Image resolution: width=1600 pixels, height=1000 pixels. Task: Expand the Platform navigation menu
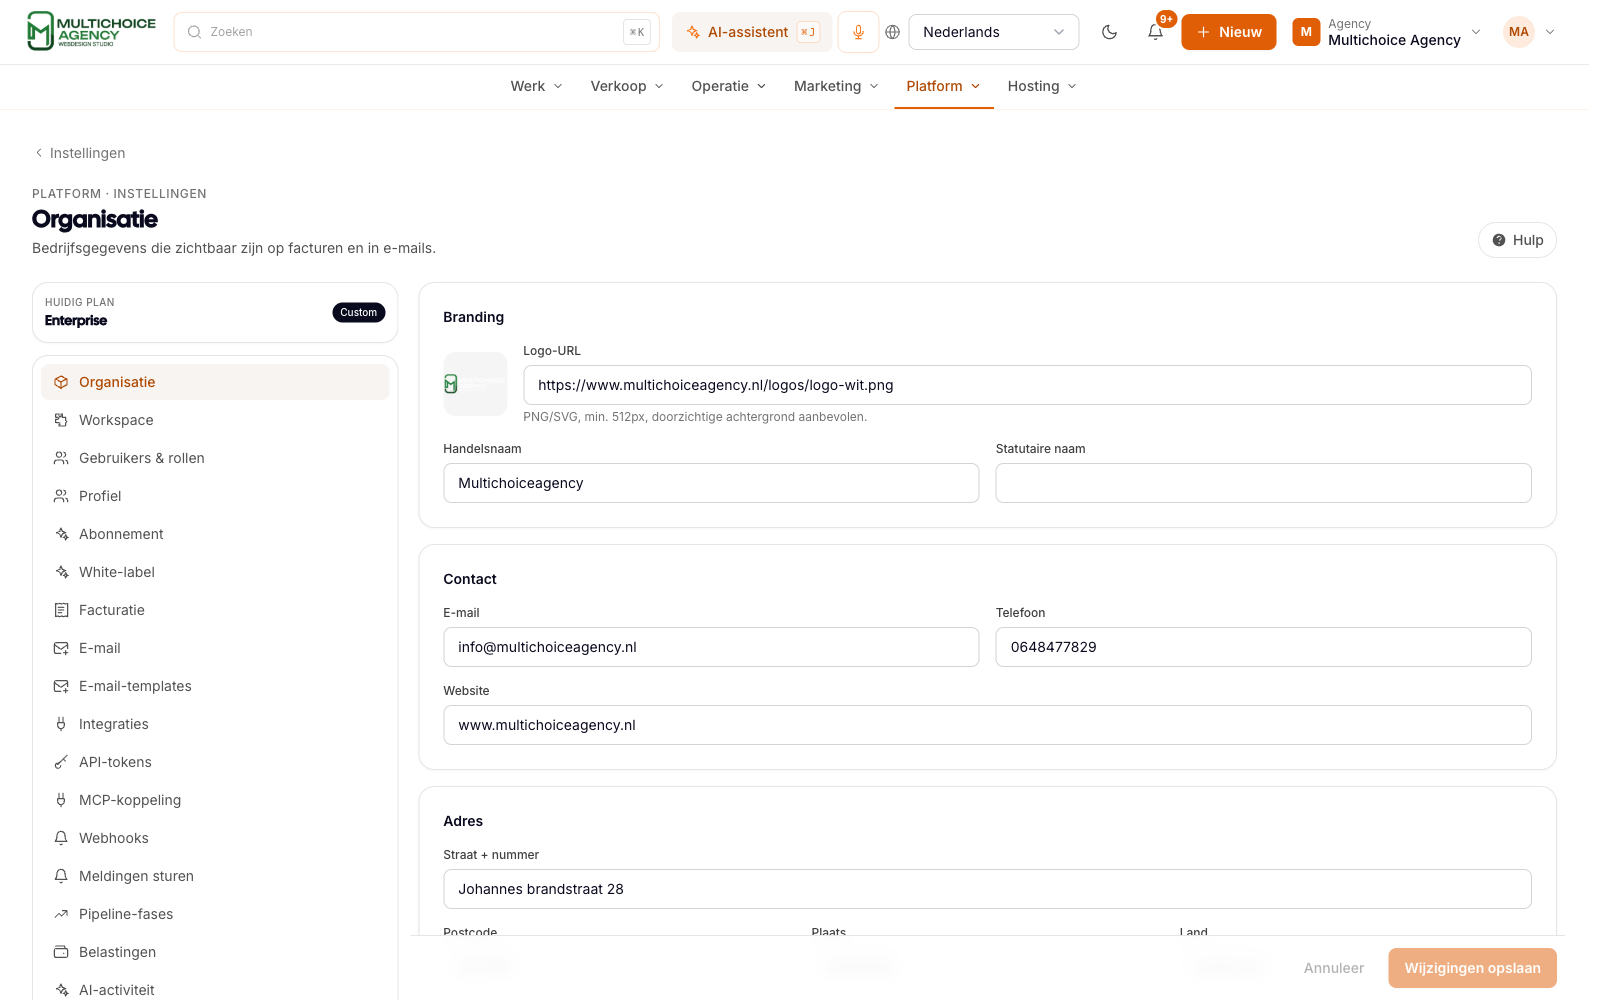(x=943, y=86)
